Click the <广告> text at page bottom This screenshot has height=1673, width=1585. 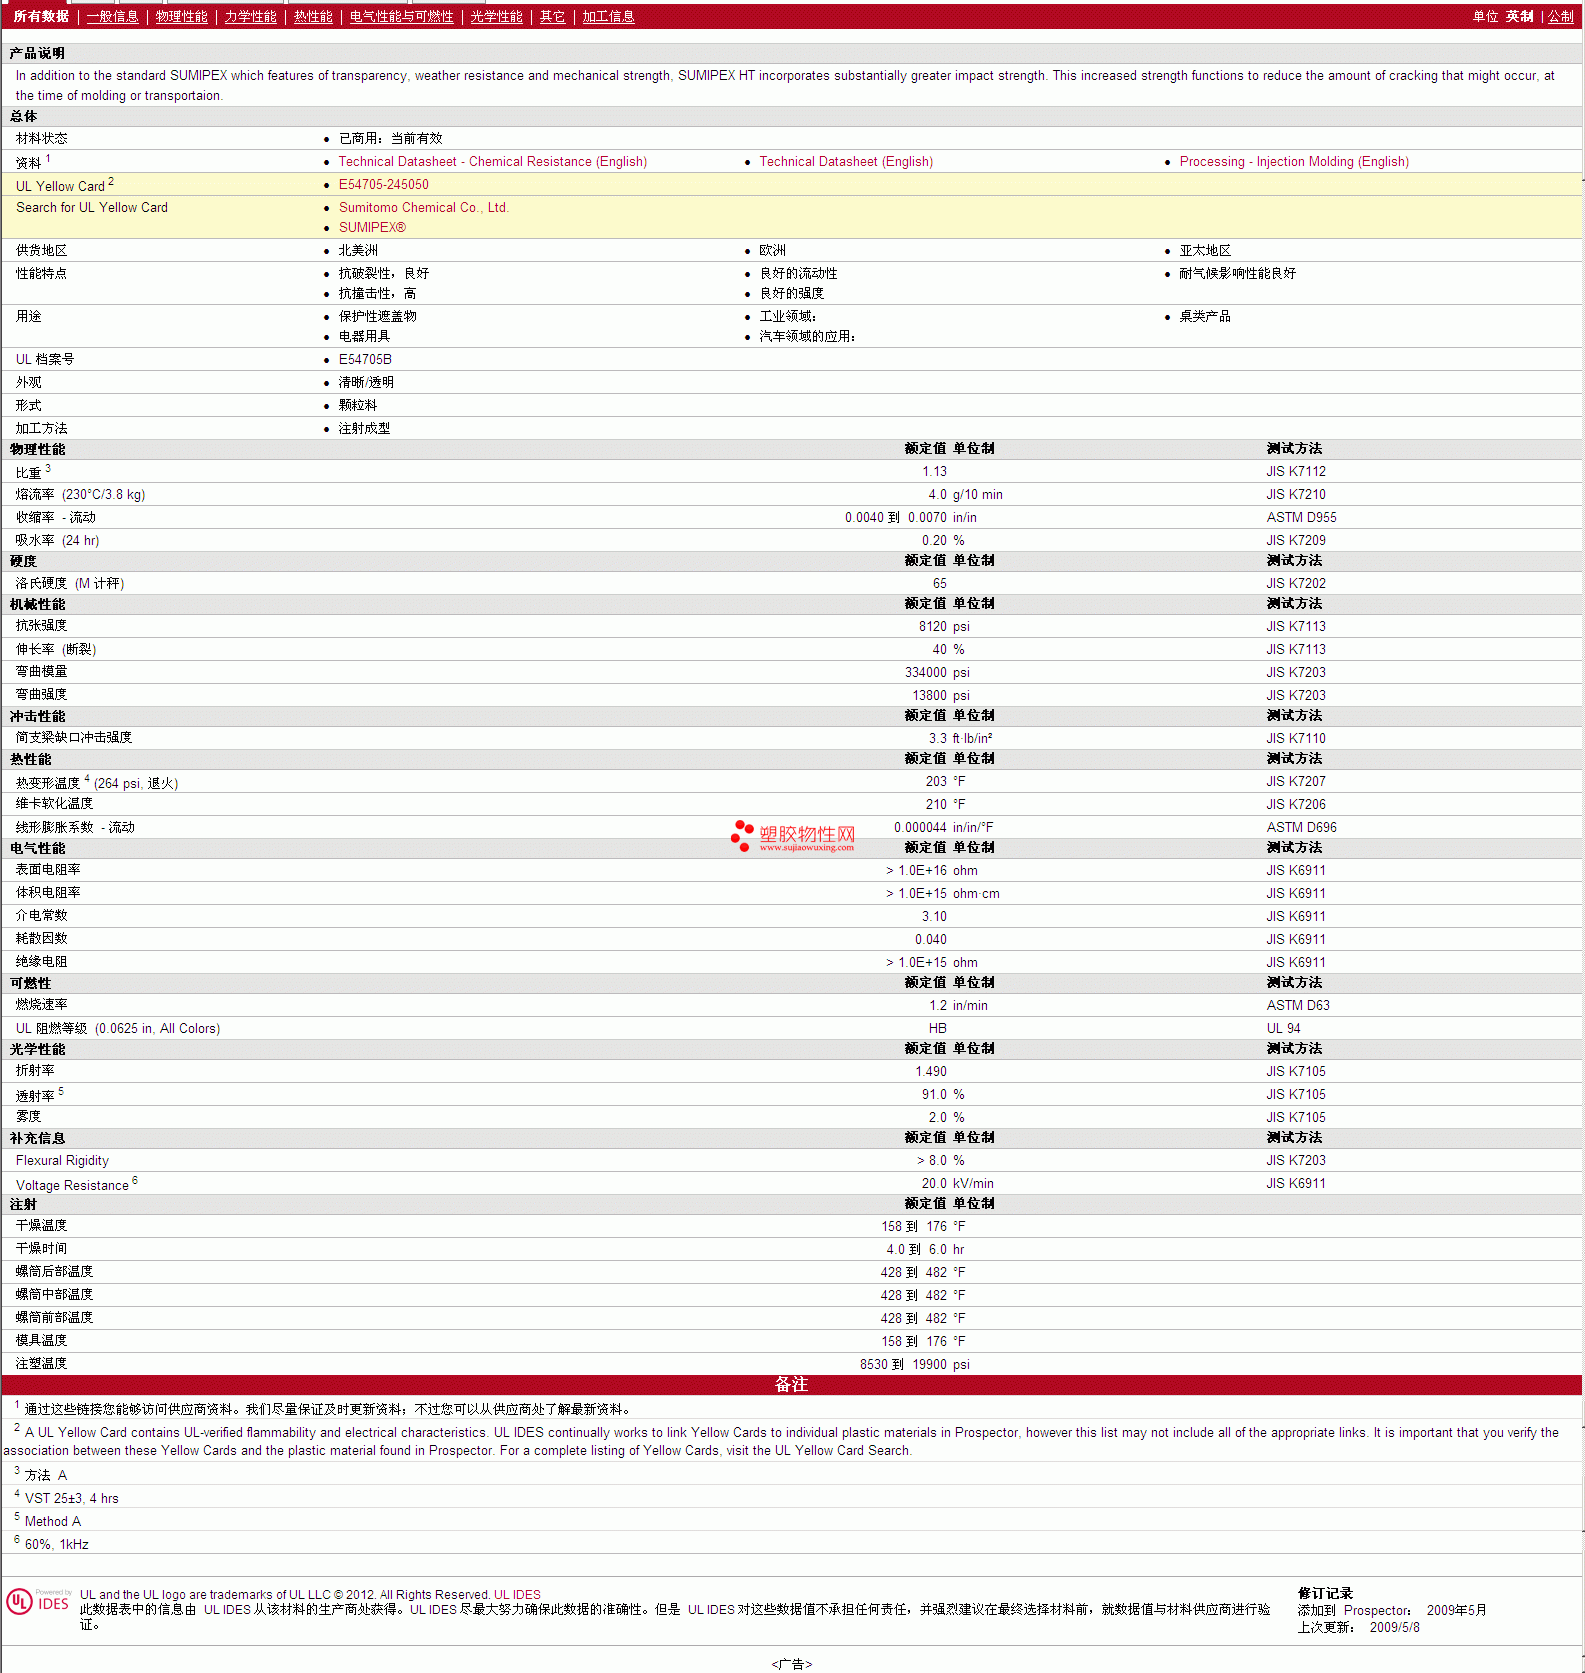click(x=792, y=1664)
